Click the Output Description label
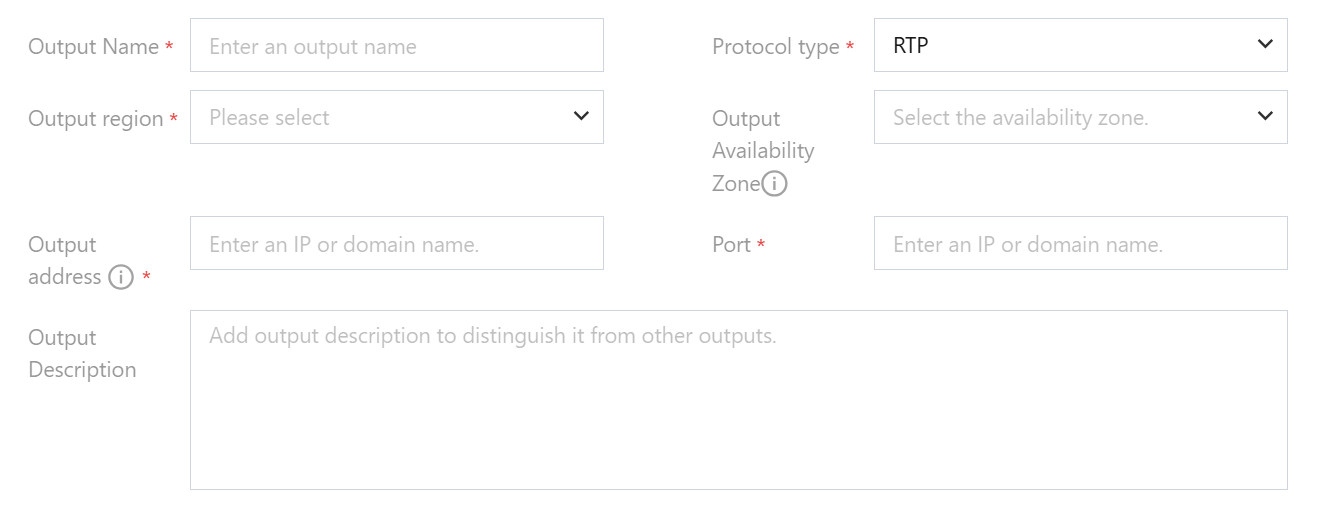The height and width of the screenshot is (525, 1331). [x=81, y=353]
